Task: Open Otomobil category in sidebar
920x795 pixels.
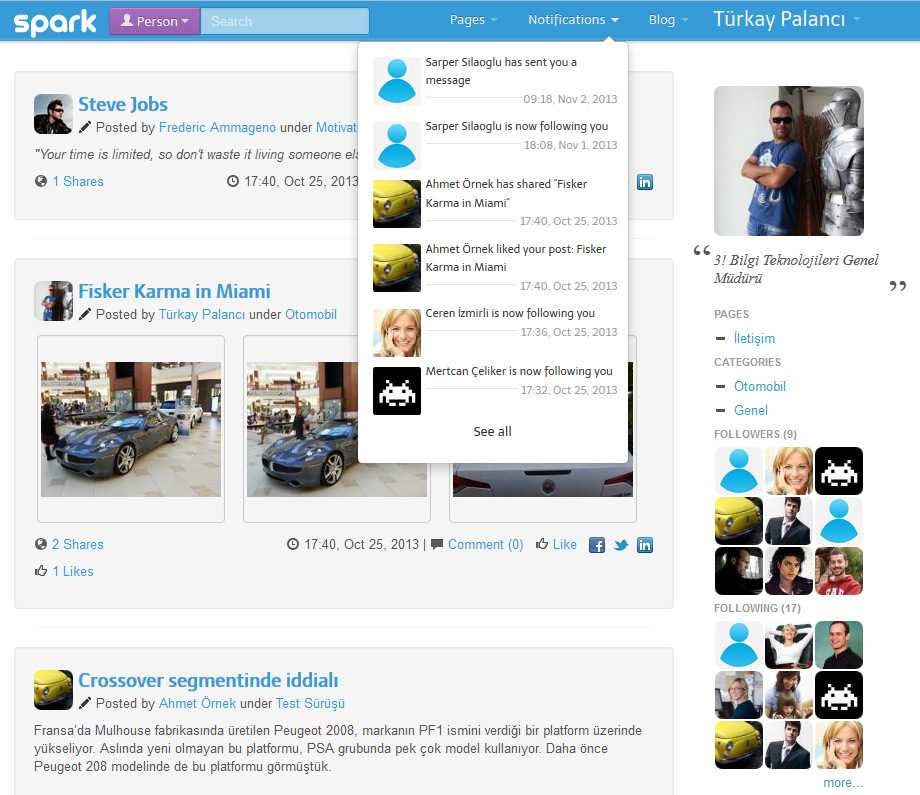Action: tap(760, 387)
